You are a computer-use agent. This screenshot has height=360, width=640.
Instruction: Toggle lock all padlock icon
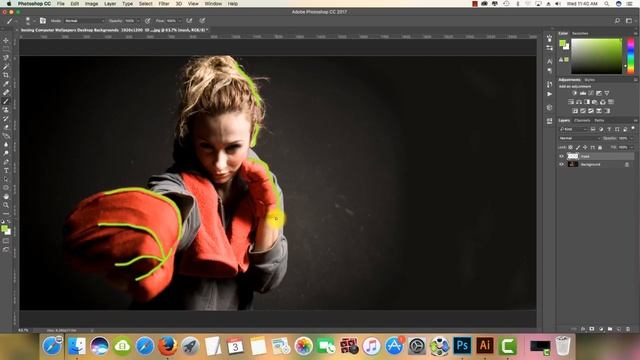pos(600,147)
